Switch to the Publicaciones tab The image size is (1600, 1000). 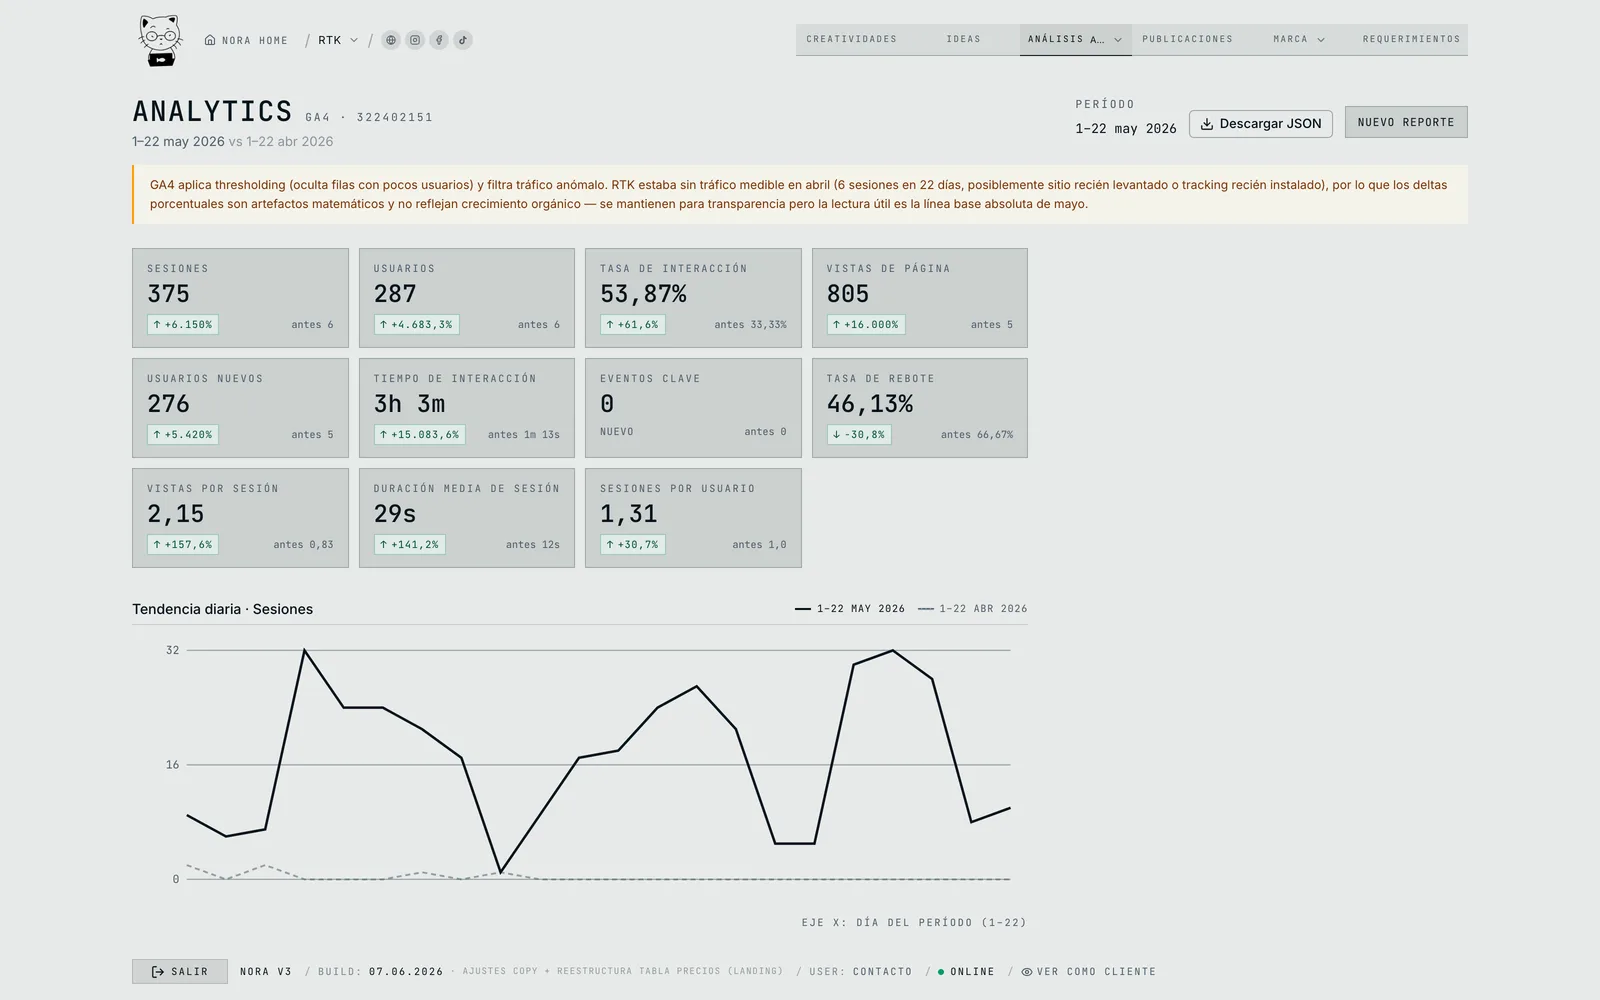(x=1188, y=39)
